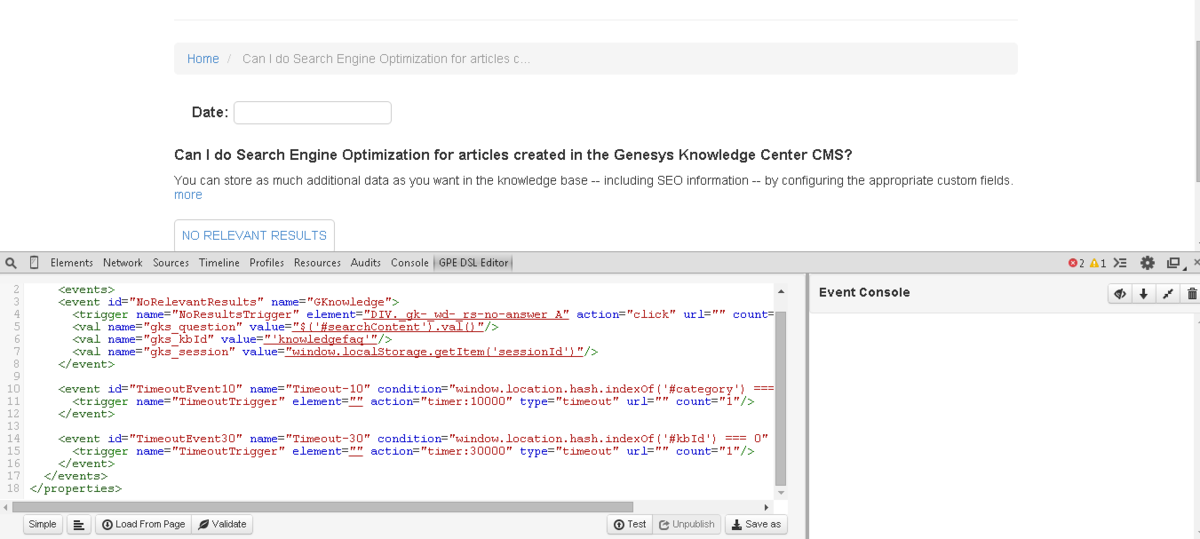Click the Save as button
Viewport: 1200px width, 539px height.
[755, 524]
